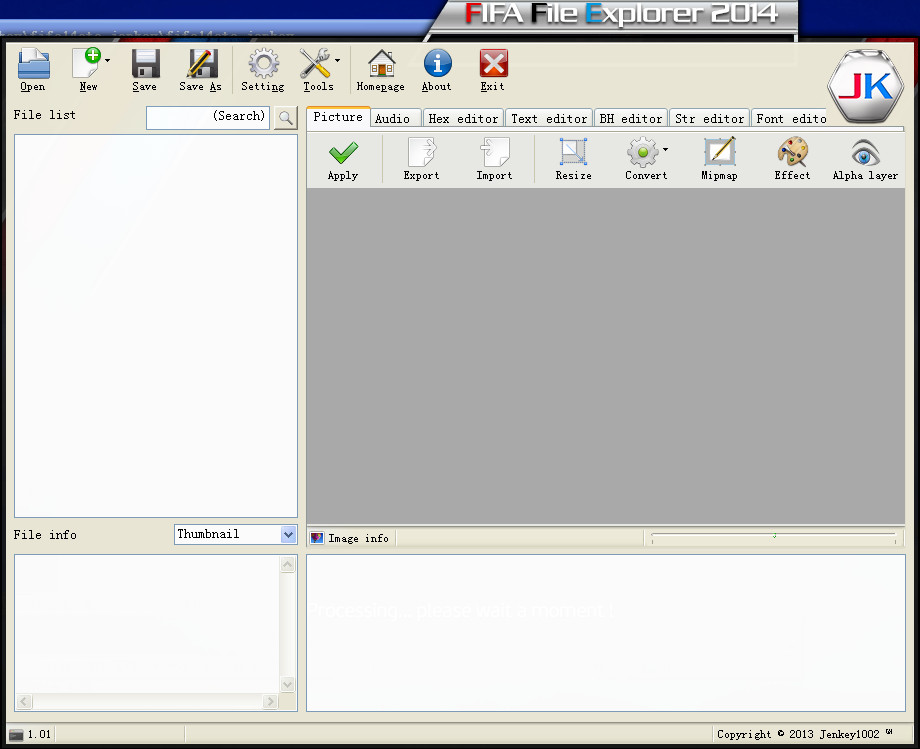Open the Effect palette icon
Image resolution: width=920 pixels, height=749 pixels.
coord(793,152)
